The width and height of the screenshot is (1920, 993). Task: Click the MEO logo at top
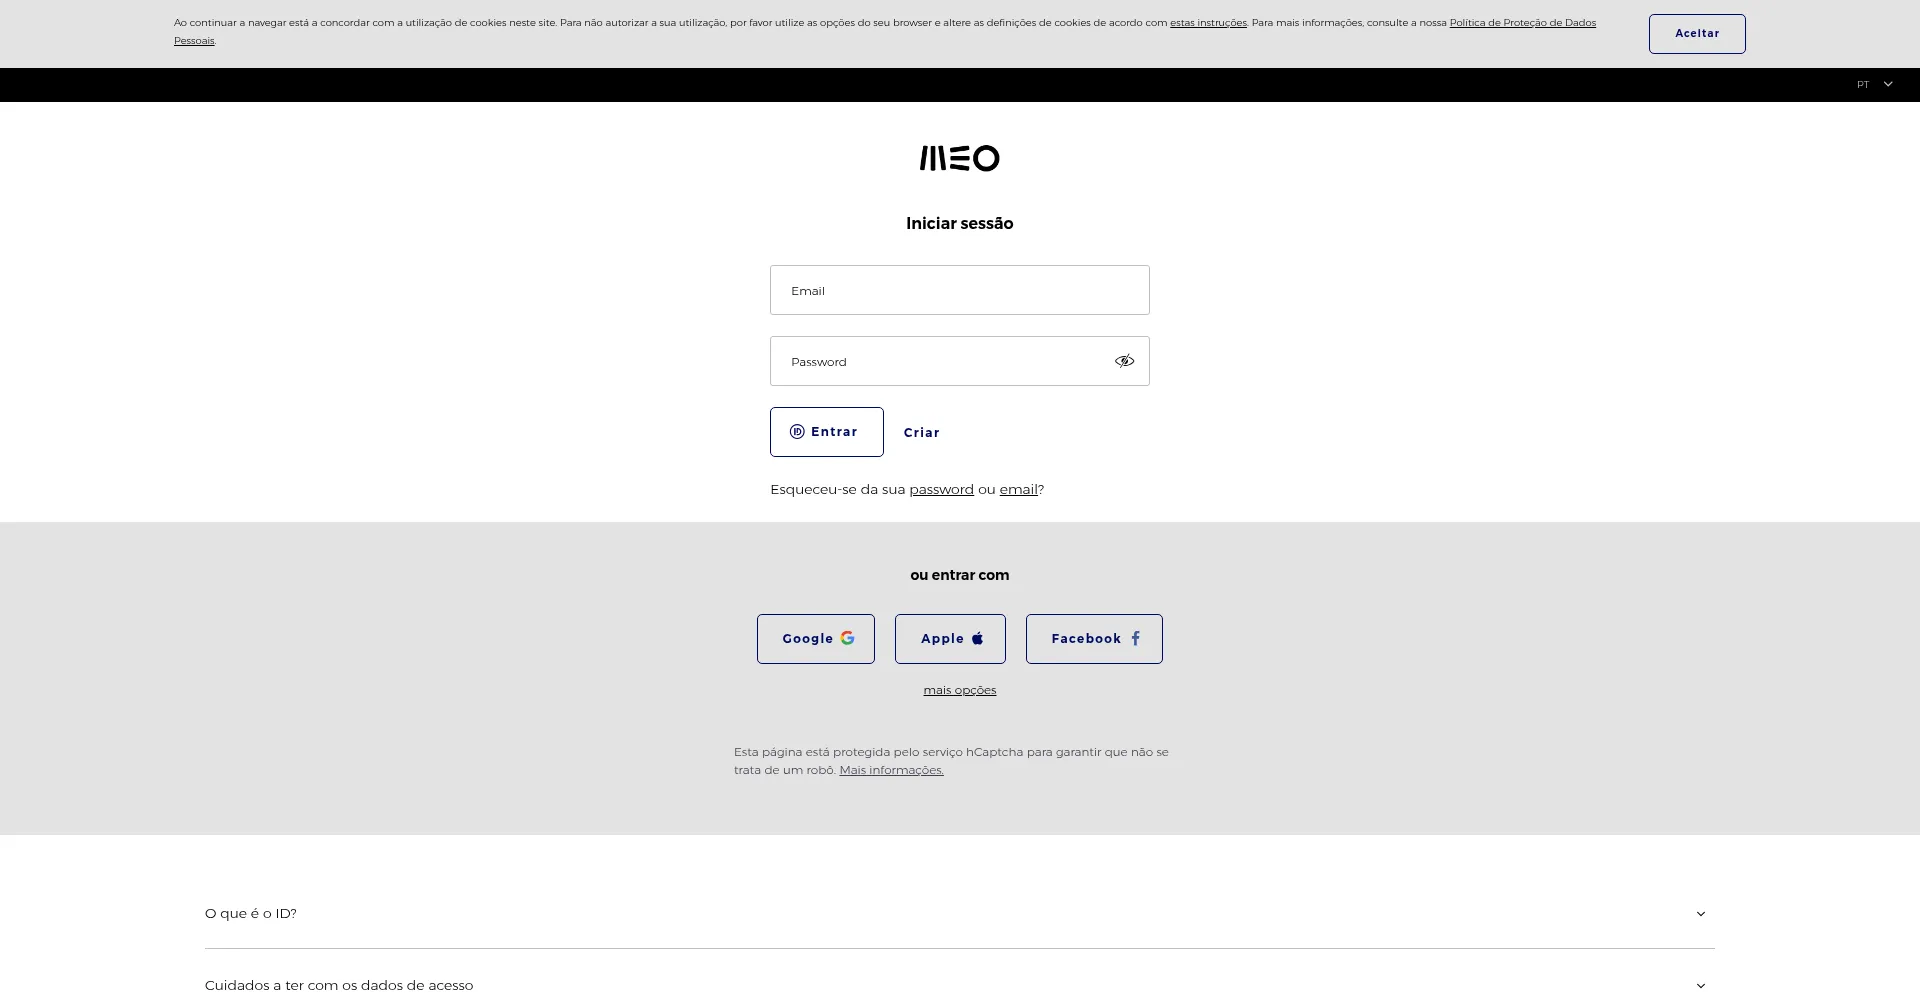[x=959, y=158]
